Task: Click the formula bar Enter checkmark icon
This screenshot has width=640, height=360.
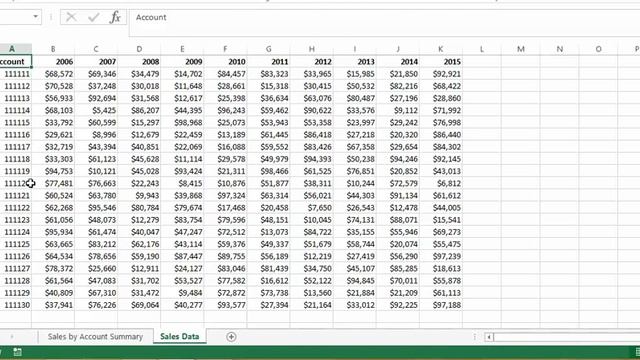Action: pyautogui.click(x=93, y=17)
